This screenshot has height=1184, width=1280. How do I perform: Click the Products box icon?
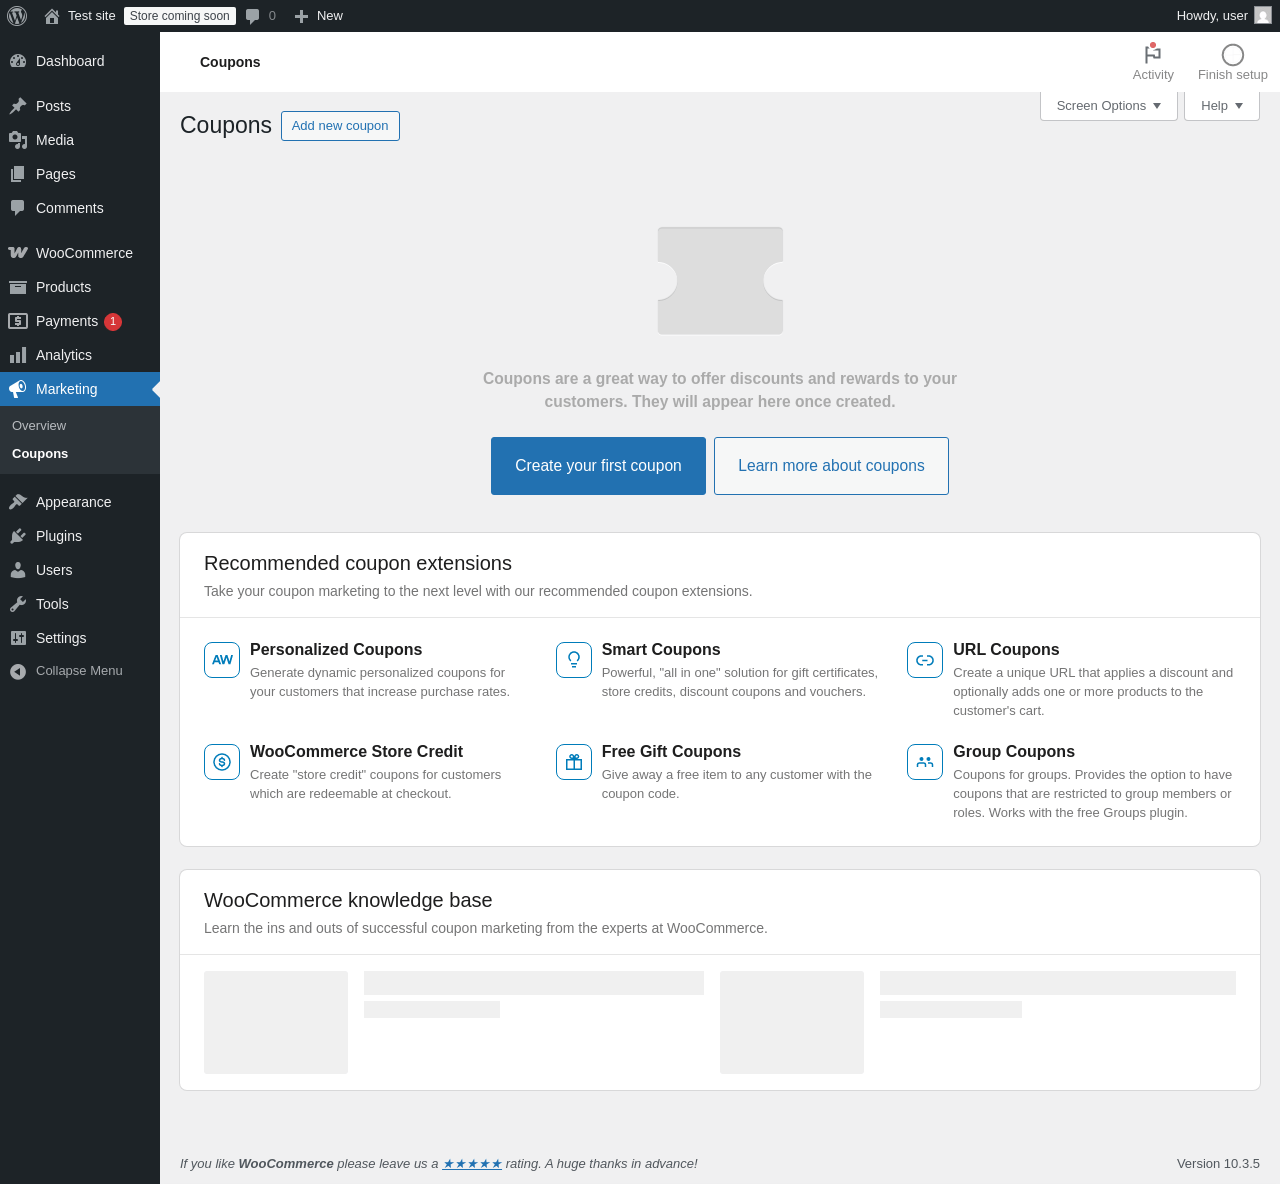coord(18,287)
